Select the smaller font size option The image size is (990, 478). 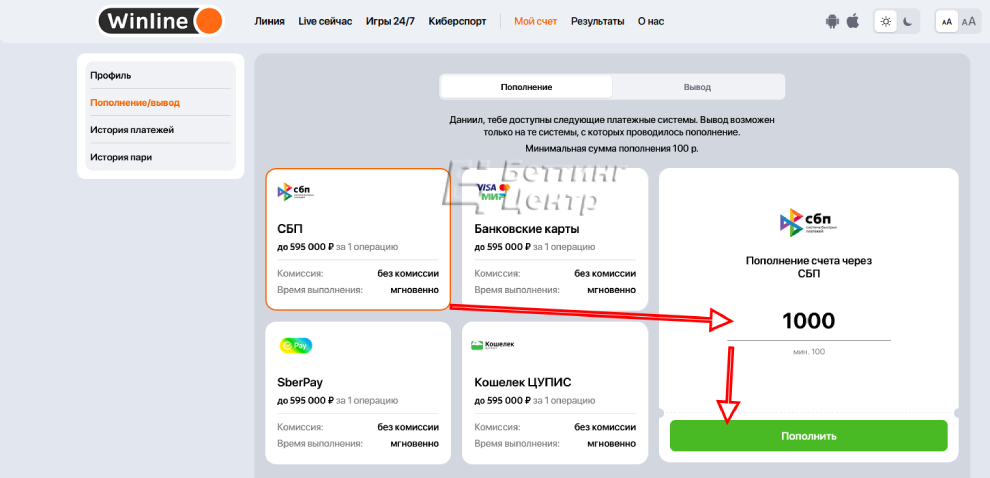point(946,21)
